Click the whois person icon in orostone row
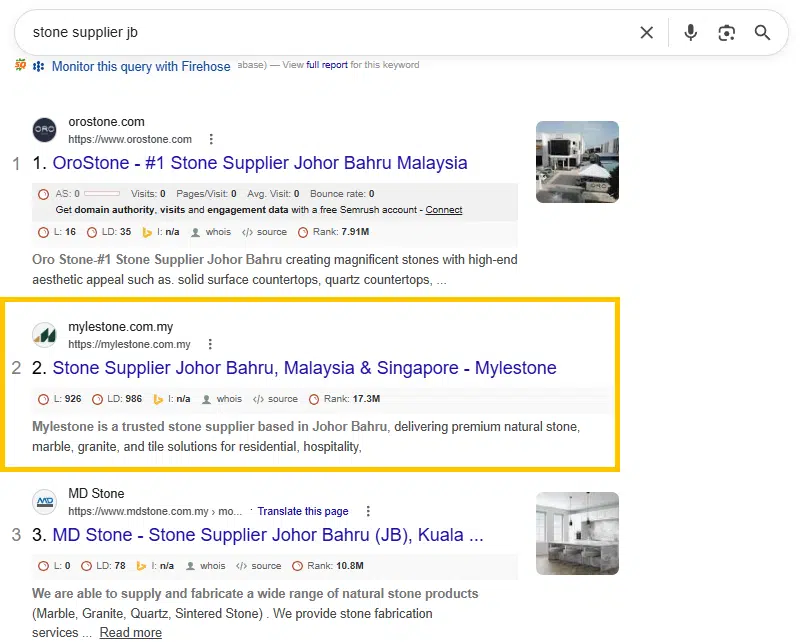The width and height of the screenshot is (801, 642). 195,232
